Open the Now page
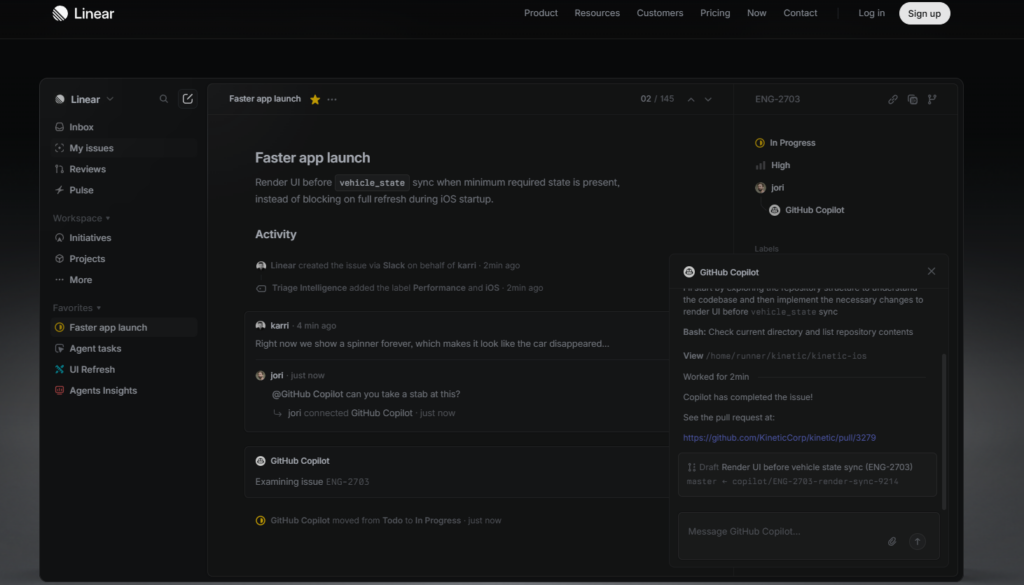This screenshot has height=585, width=1024. pos(756,13)
